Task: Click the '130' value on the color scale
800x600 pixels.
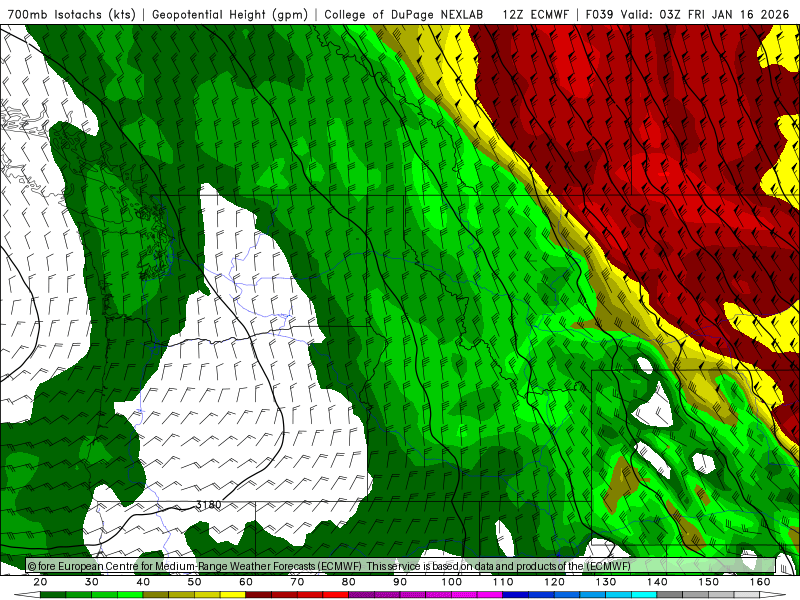Action: click(606, 582)
